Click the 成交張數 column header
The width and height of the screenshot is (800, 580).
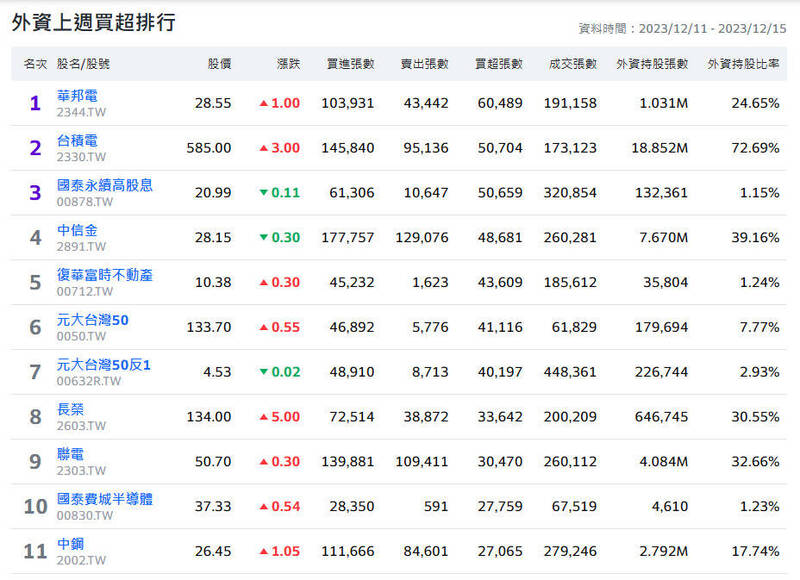coord(572,64)
